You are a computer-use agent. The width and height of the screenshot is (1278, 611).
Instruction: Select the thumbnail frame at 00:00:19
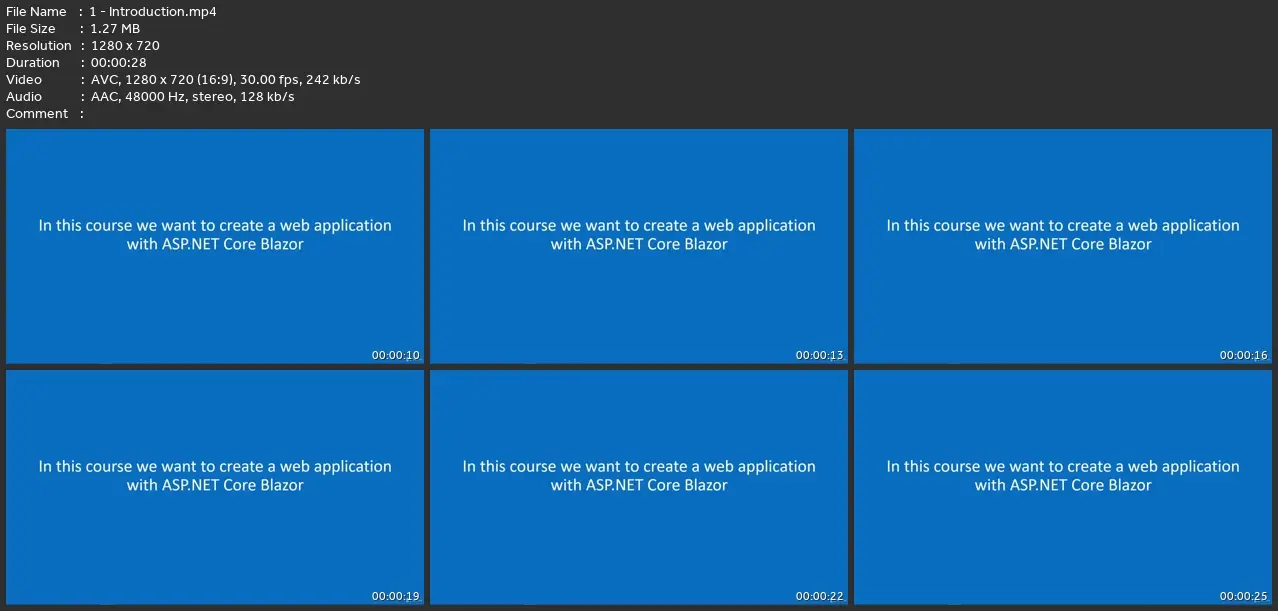pos(215,487)
